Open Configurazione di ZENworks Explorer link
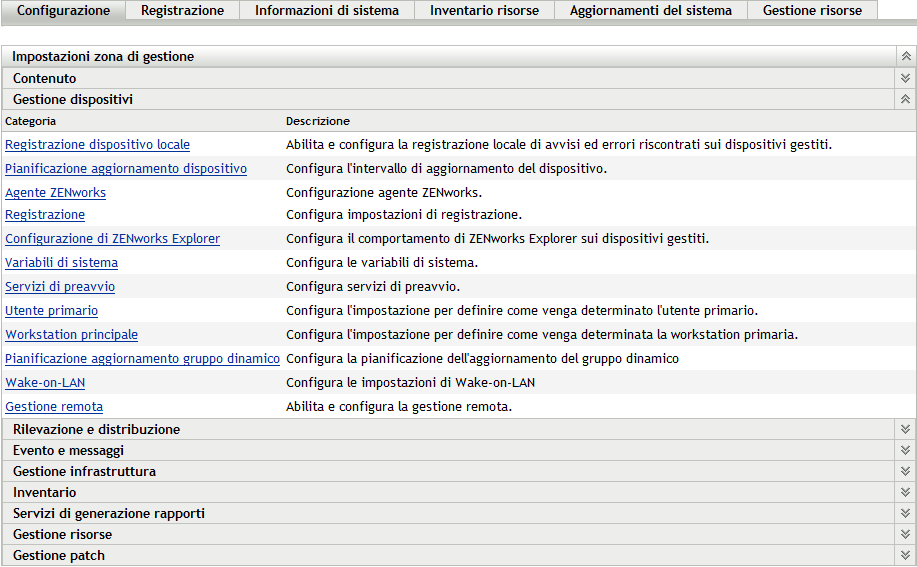Viewport: 917px width, 567px height. [112, 238]
